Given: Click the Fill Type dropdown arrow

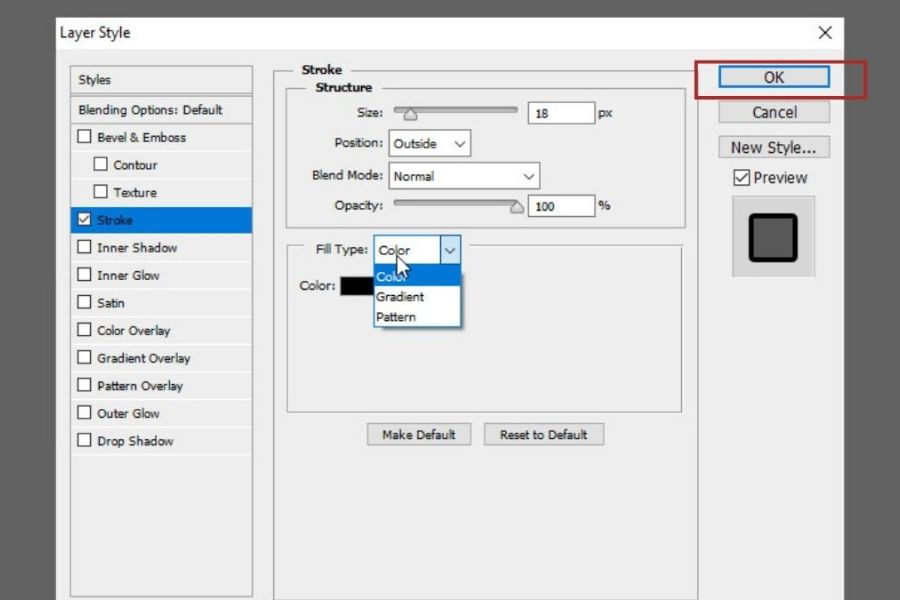Looking at the screenshot, I should click(450, 250).
